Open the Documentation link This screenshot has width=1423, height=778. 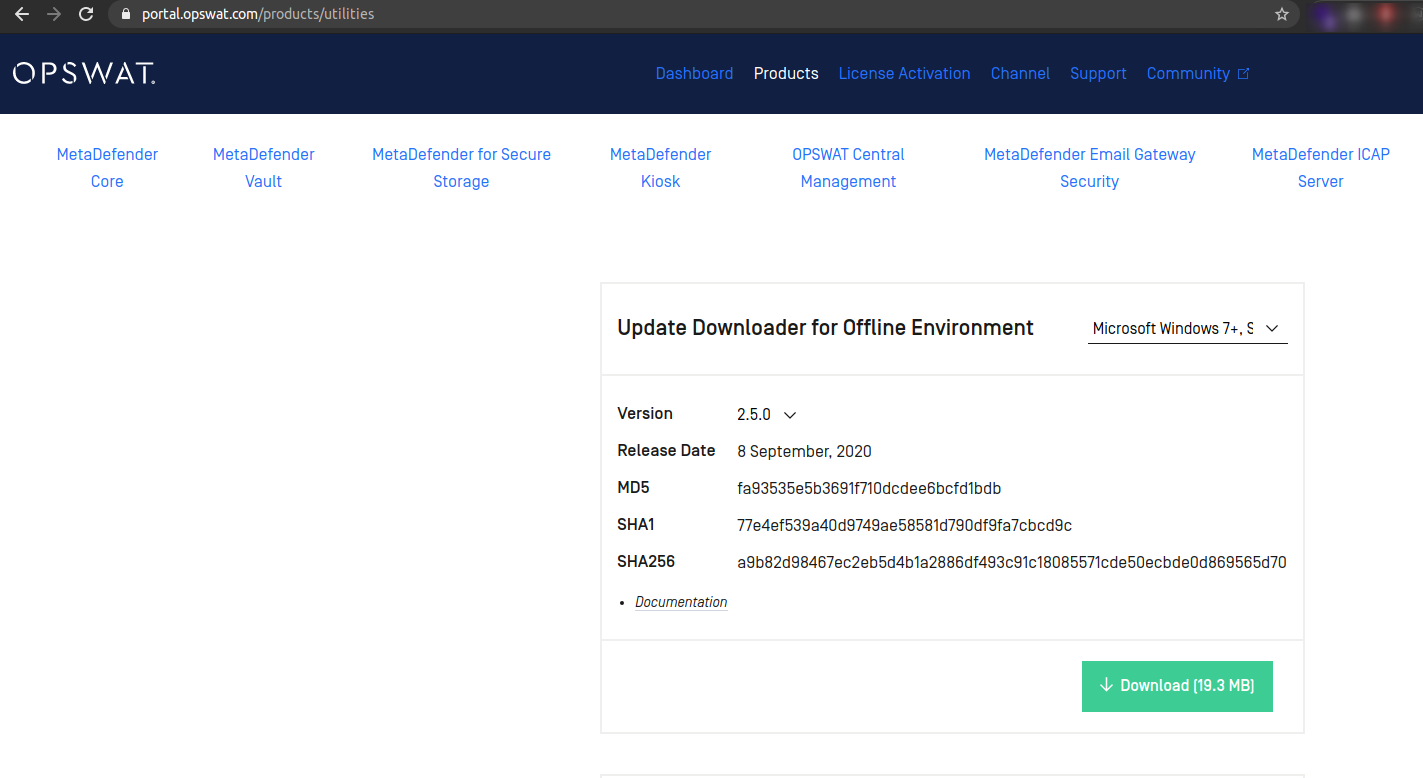681,602
